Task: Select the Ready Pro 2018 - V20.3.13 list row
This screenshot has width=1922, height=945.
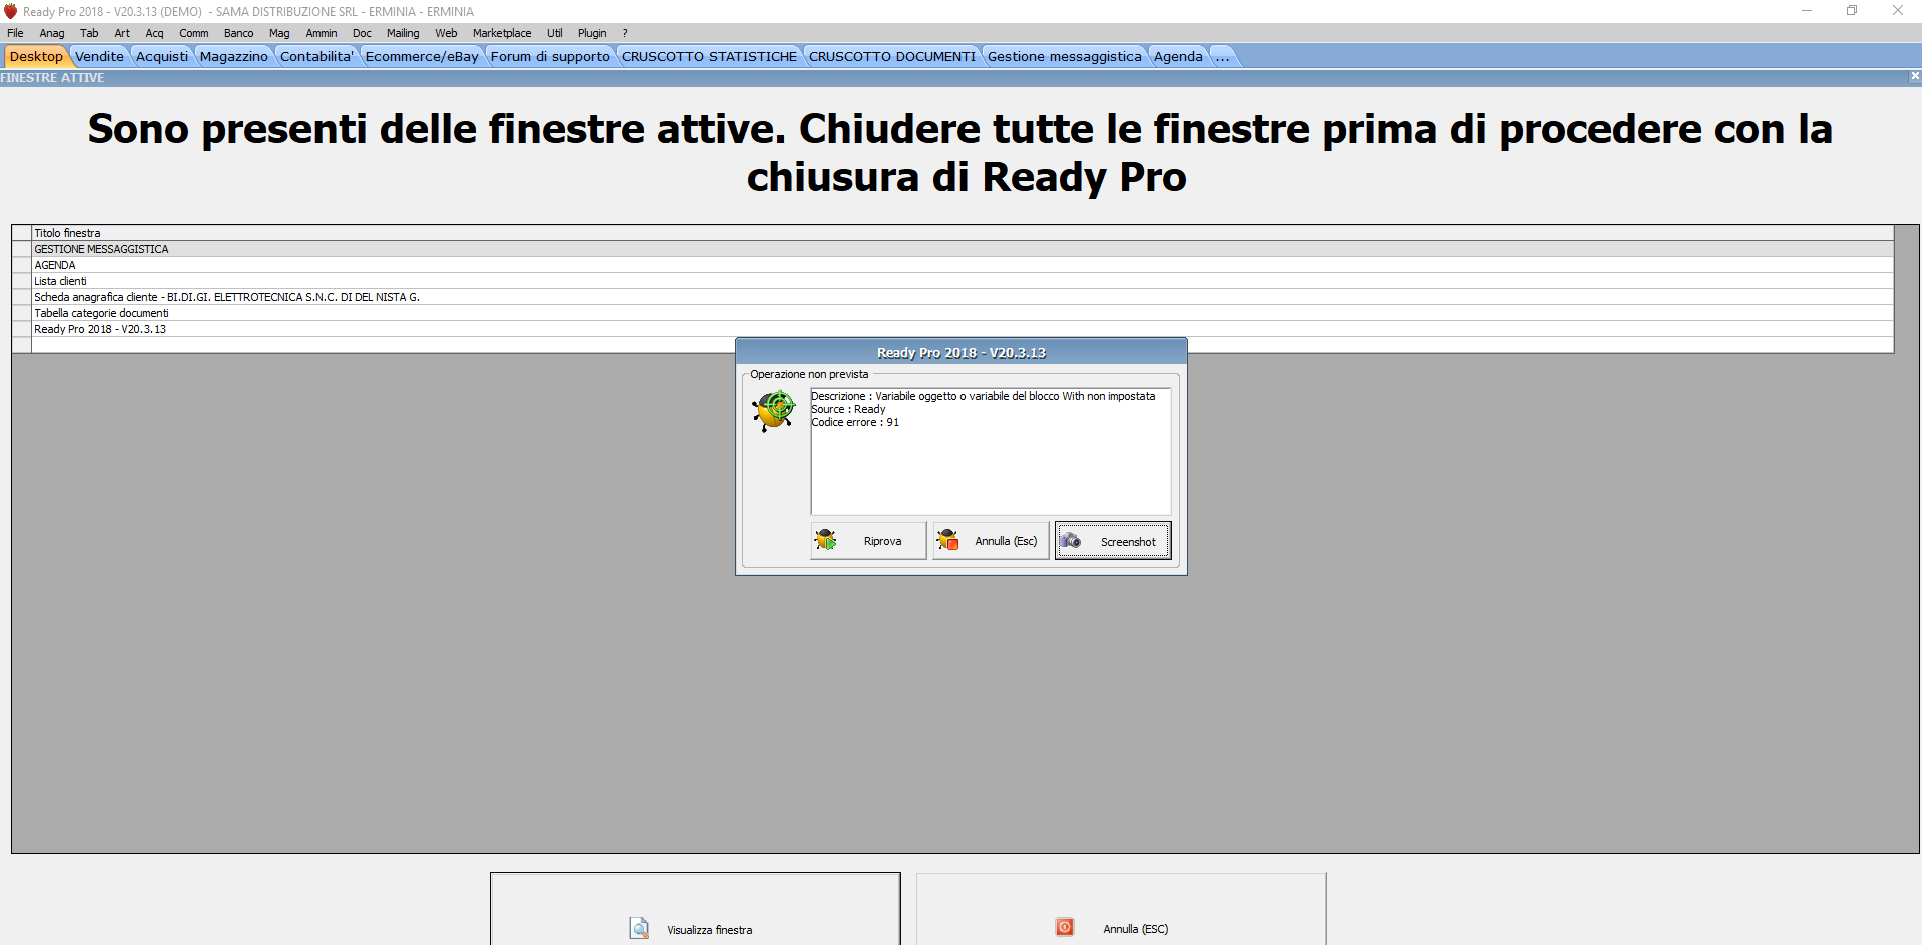Action: 962,329
